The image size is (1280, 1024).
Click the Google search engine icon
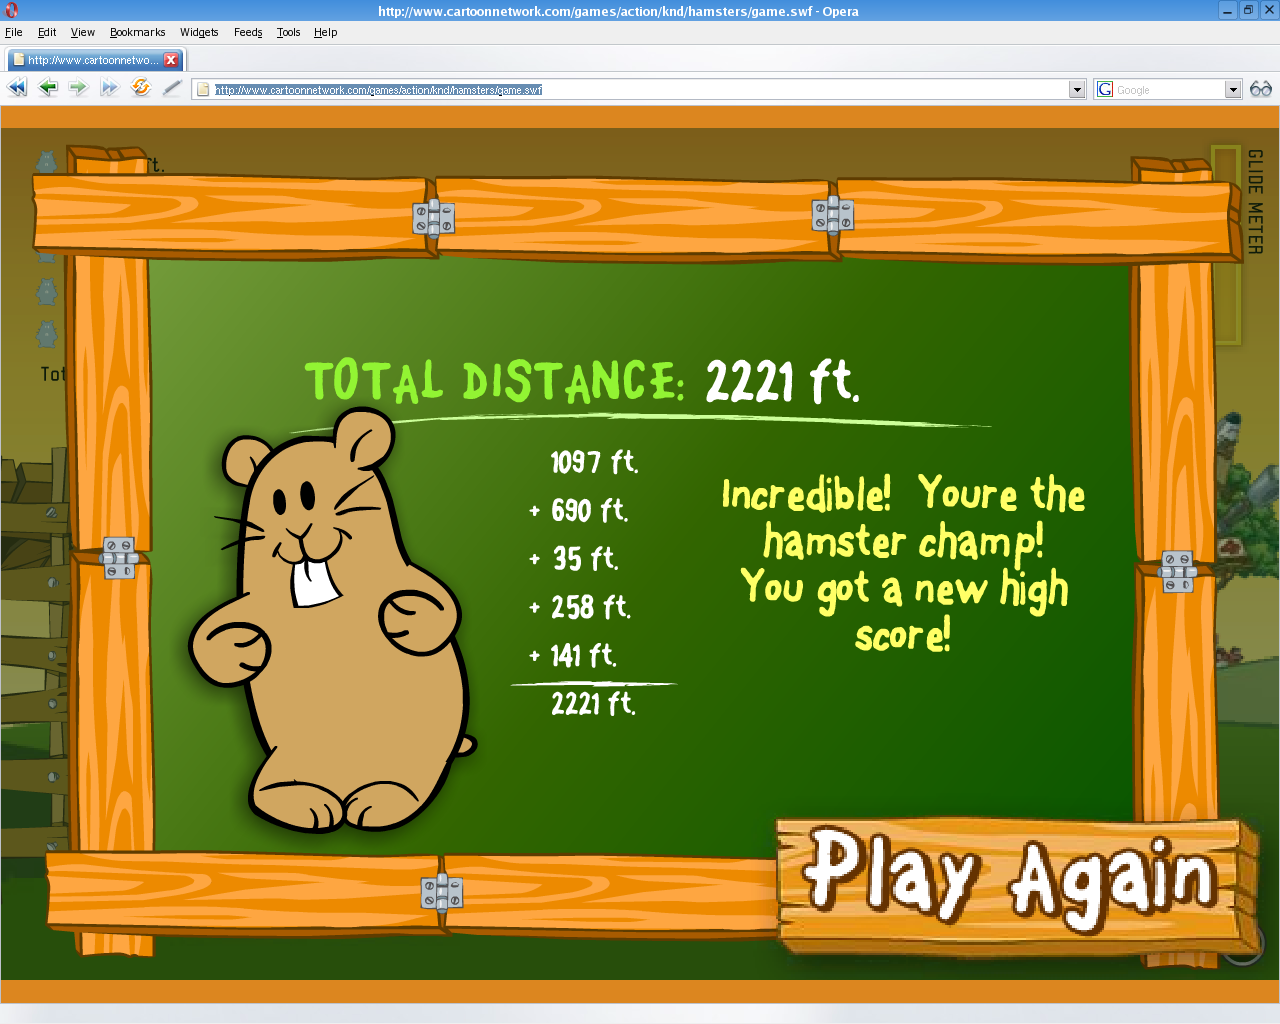[1105, 89]
